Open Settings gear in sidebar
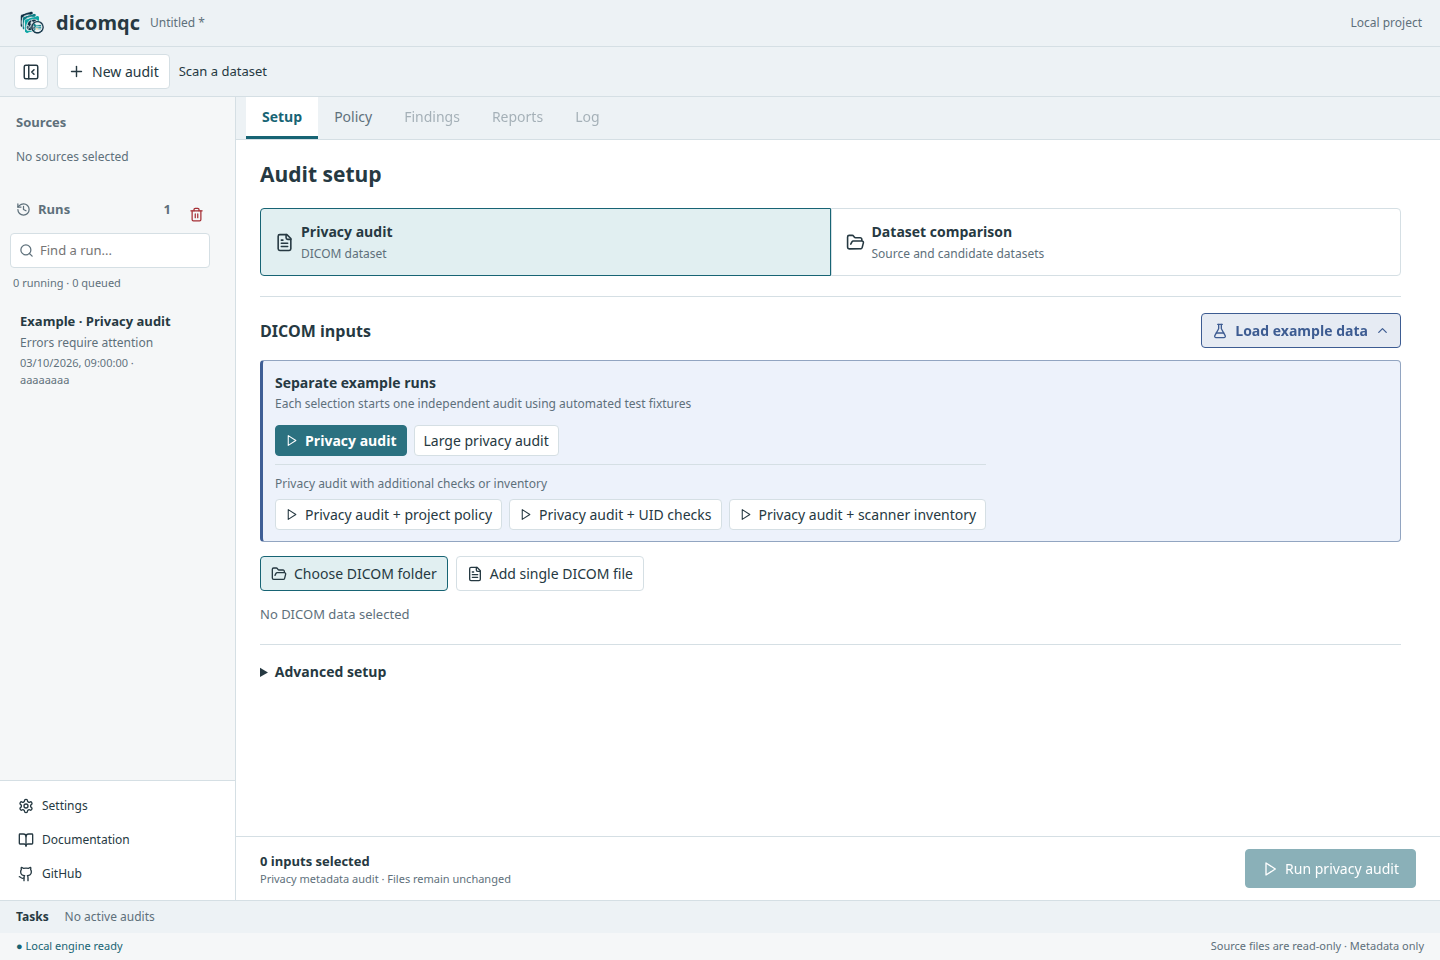Viewport: 1440px width, 960px height. click(x=54, y=806)
